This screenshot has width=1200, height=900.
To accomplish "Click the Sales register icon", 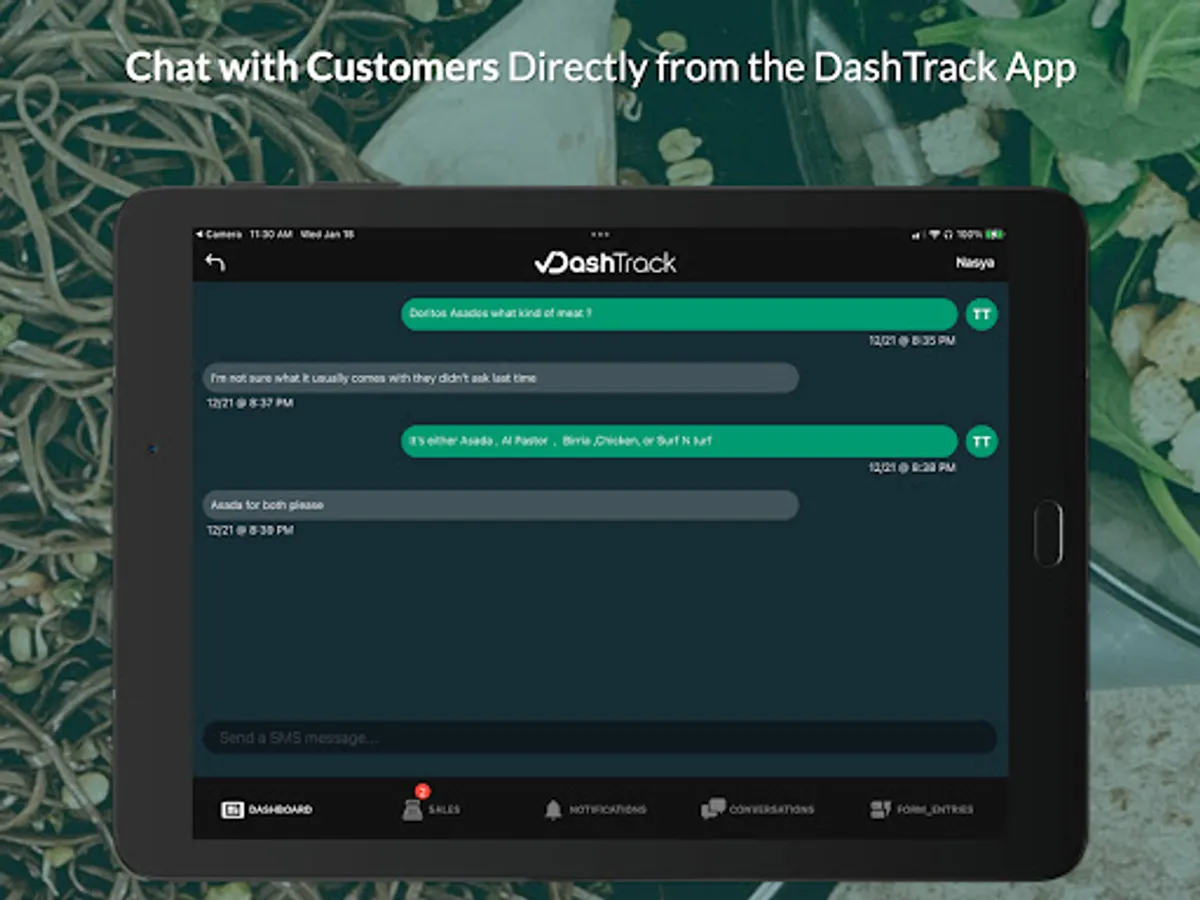I will pos(412,811).
